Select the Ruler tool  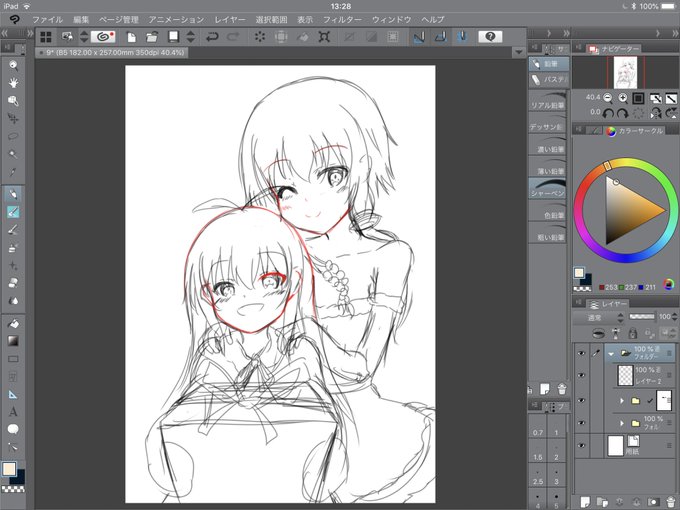point(13,394)
